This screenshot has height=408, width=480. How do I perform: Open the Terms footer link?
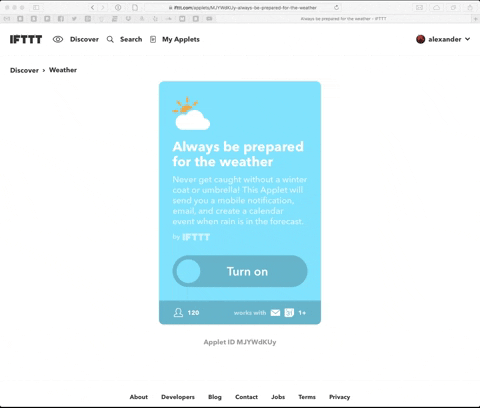[x=307, y=397]
